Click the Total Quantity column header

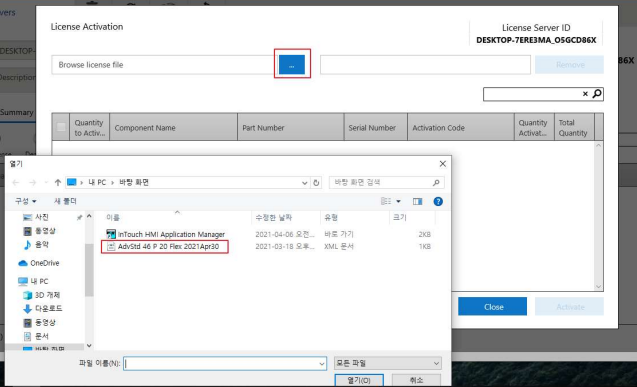coord(574,128)
